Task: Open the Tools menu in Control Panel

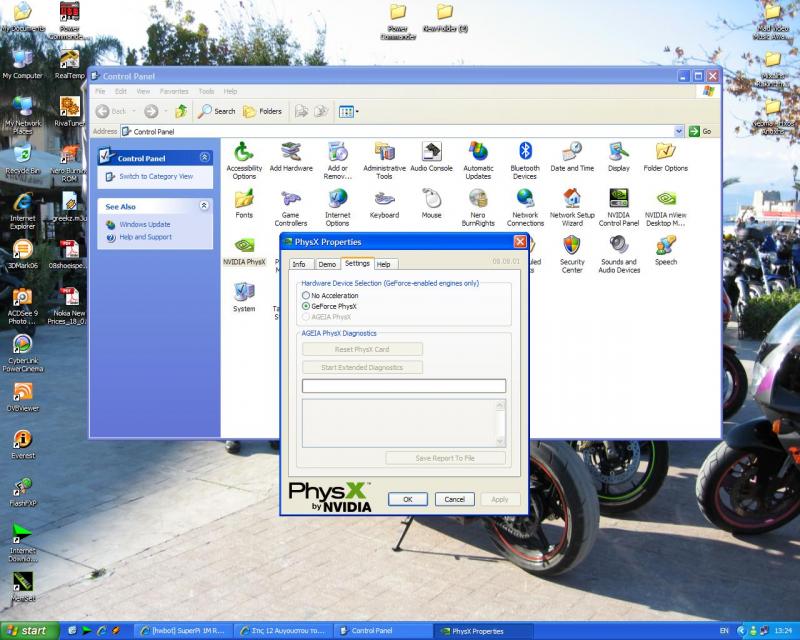Action: click(x=206, y=91)
